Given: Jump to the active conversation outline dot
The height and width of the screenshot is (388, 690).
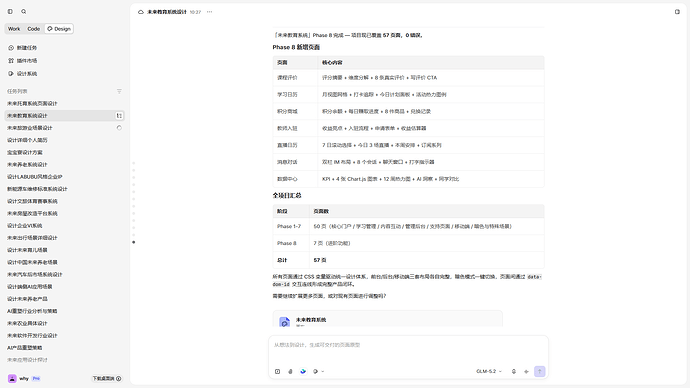Looking at the screenshot, I should tap(134, 242).
